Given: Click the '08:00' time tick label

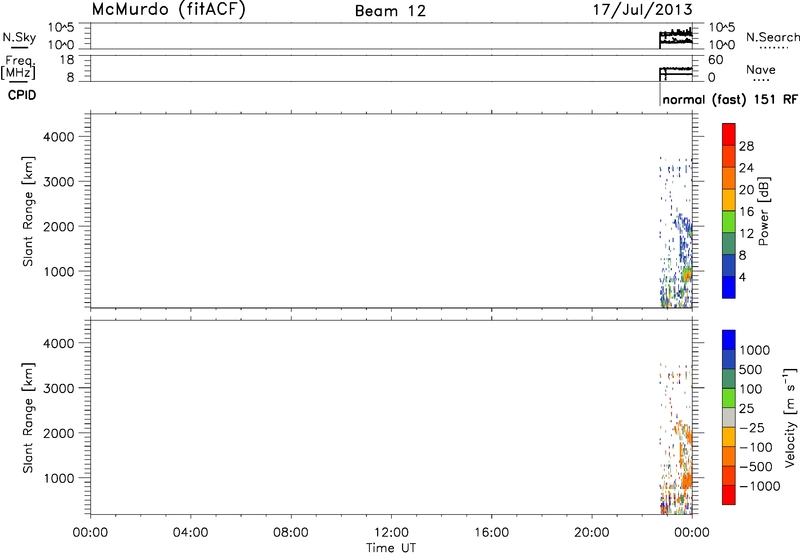Looking at the screenshot, I should coord(291,533).
